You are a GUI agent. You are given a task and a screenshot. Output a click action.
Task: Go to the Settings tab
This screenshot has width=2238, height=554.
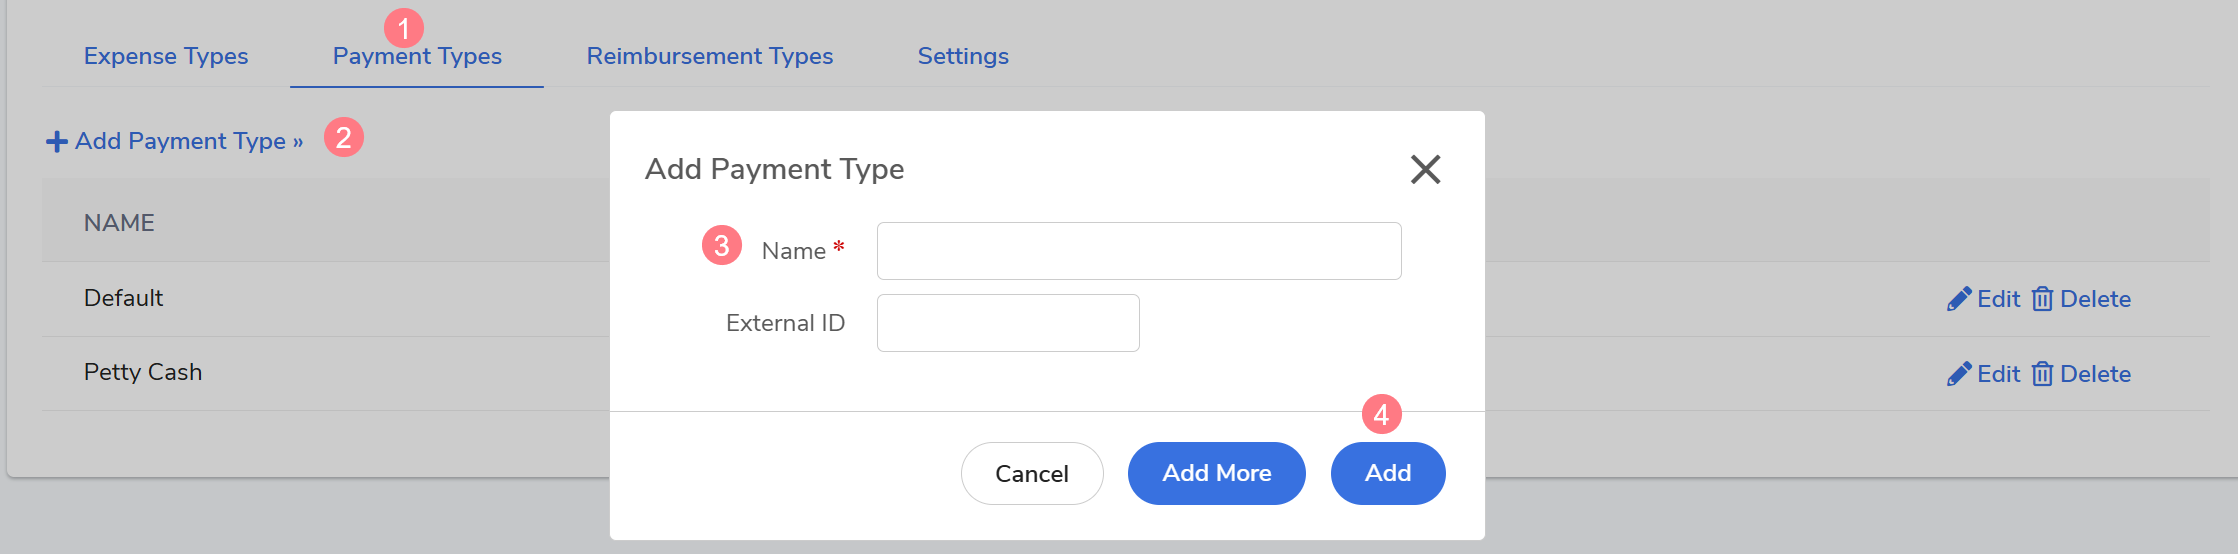pos(963,56)
